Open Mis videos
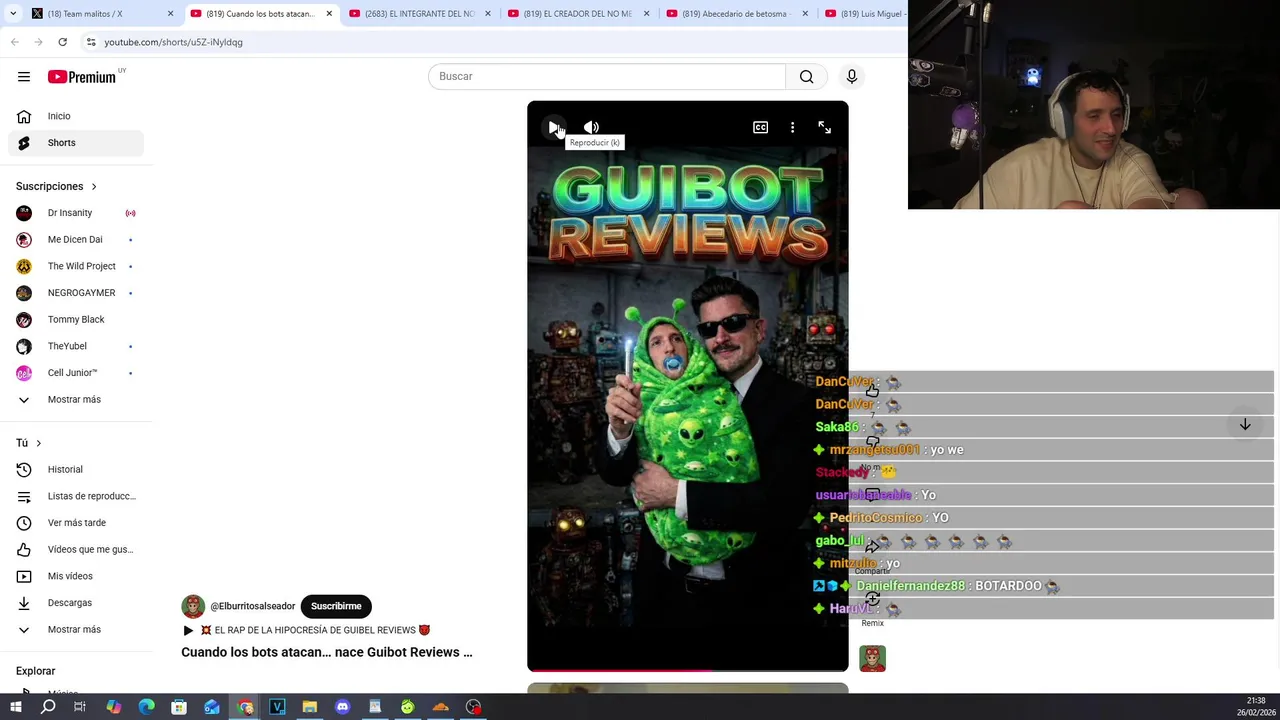The height and width of the screenshot is (720, 1280). pos(76,576)
